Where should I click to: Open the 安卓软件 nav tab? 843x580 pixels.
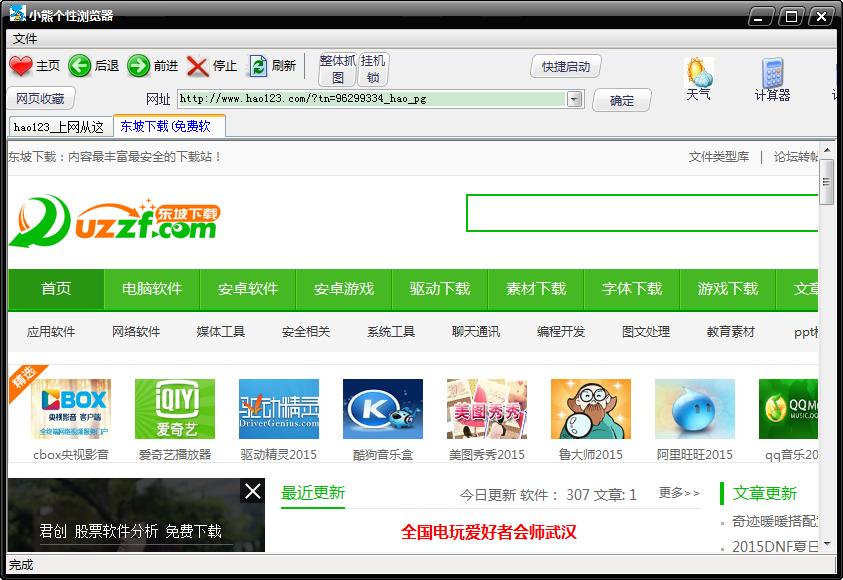(248, 289)
